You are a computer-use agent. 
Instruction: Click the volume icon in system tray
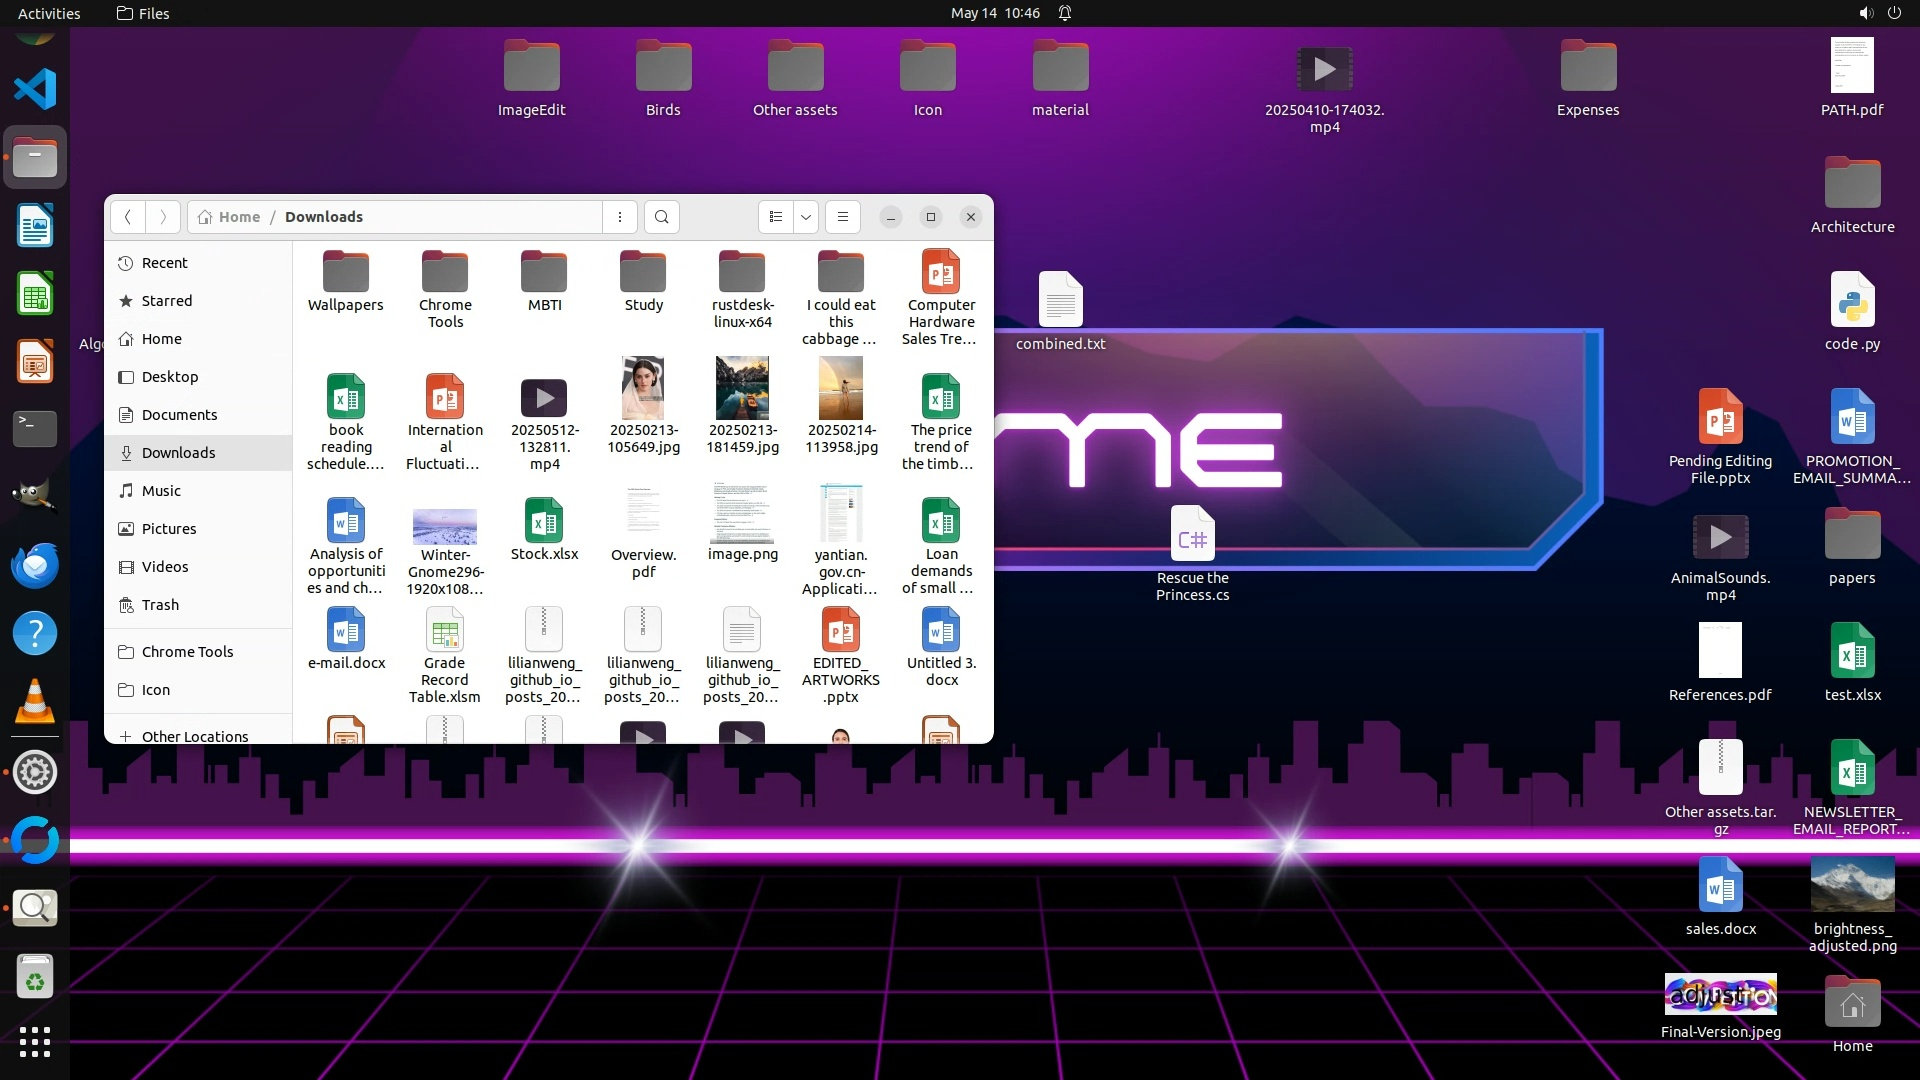[x=1865, y=13]
